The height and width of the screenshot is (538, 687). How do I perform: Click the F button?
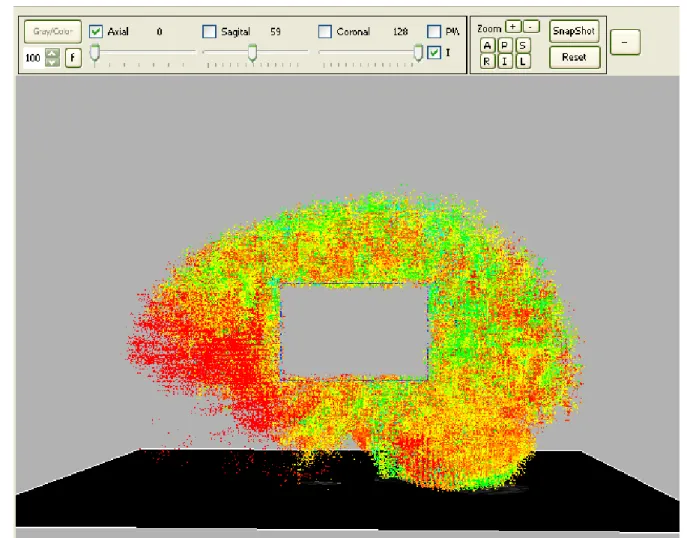tap(73, 58)
